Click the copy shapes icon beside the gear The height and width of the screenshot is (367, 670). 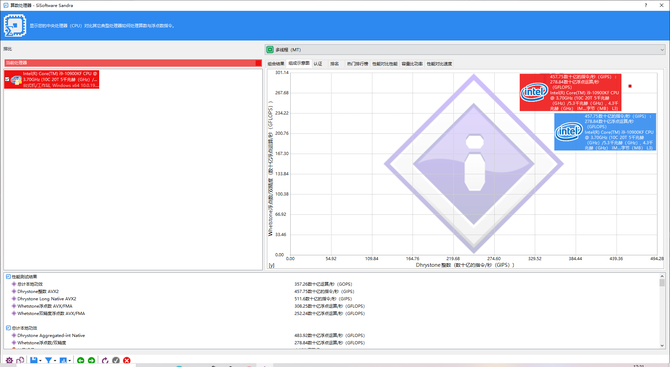(x=20, y=361)
